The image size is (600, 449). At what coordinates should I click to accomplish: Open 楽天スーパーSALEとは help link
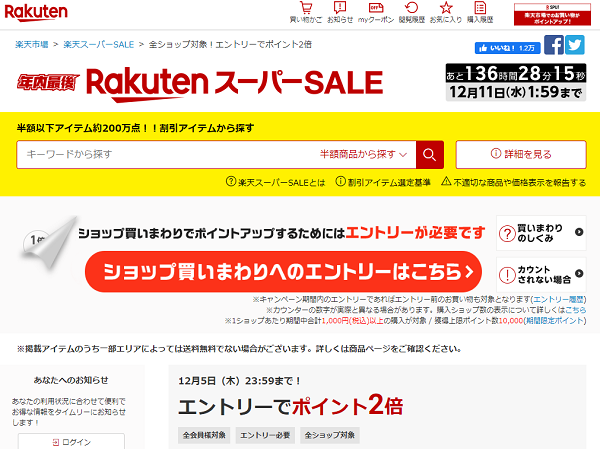(x=276, y=182)
